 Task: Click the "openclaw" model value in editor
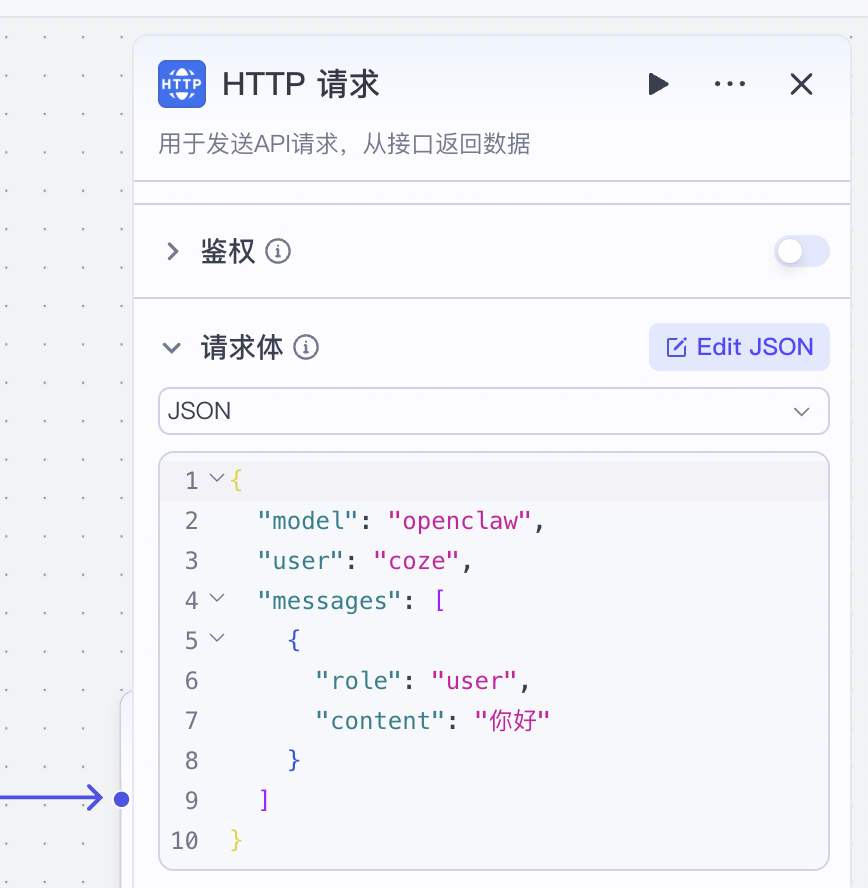462,521
